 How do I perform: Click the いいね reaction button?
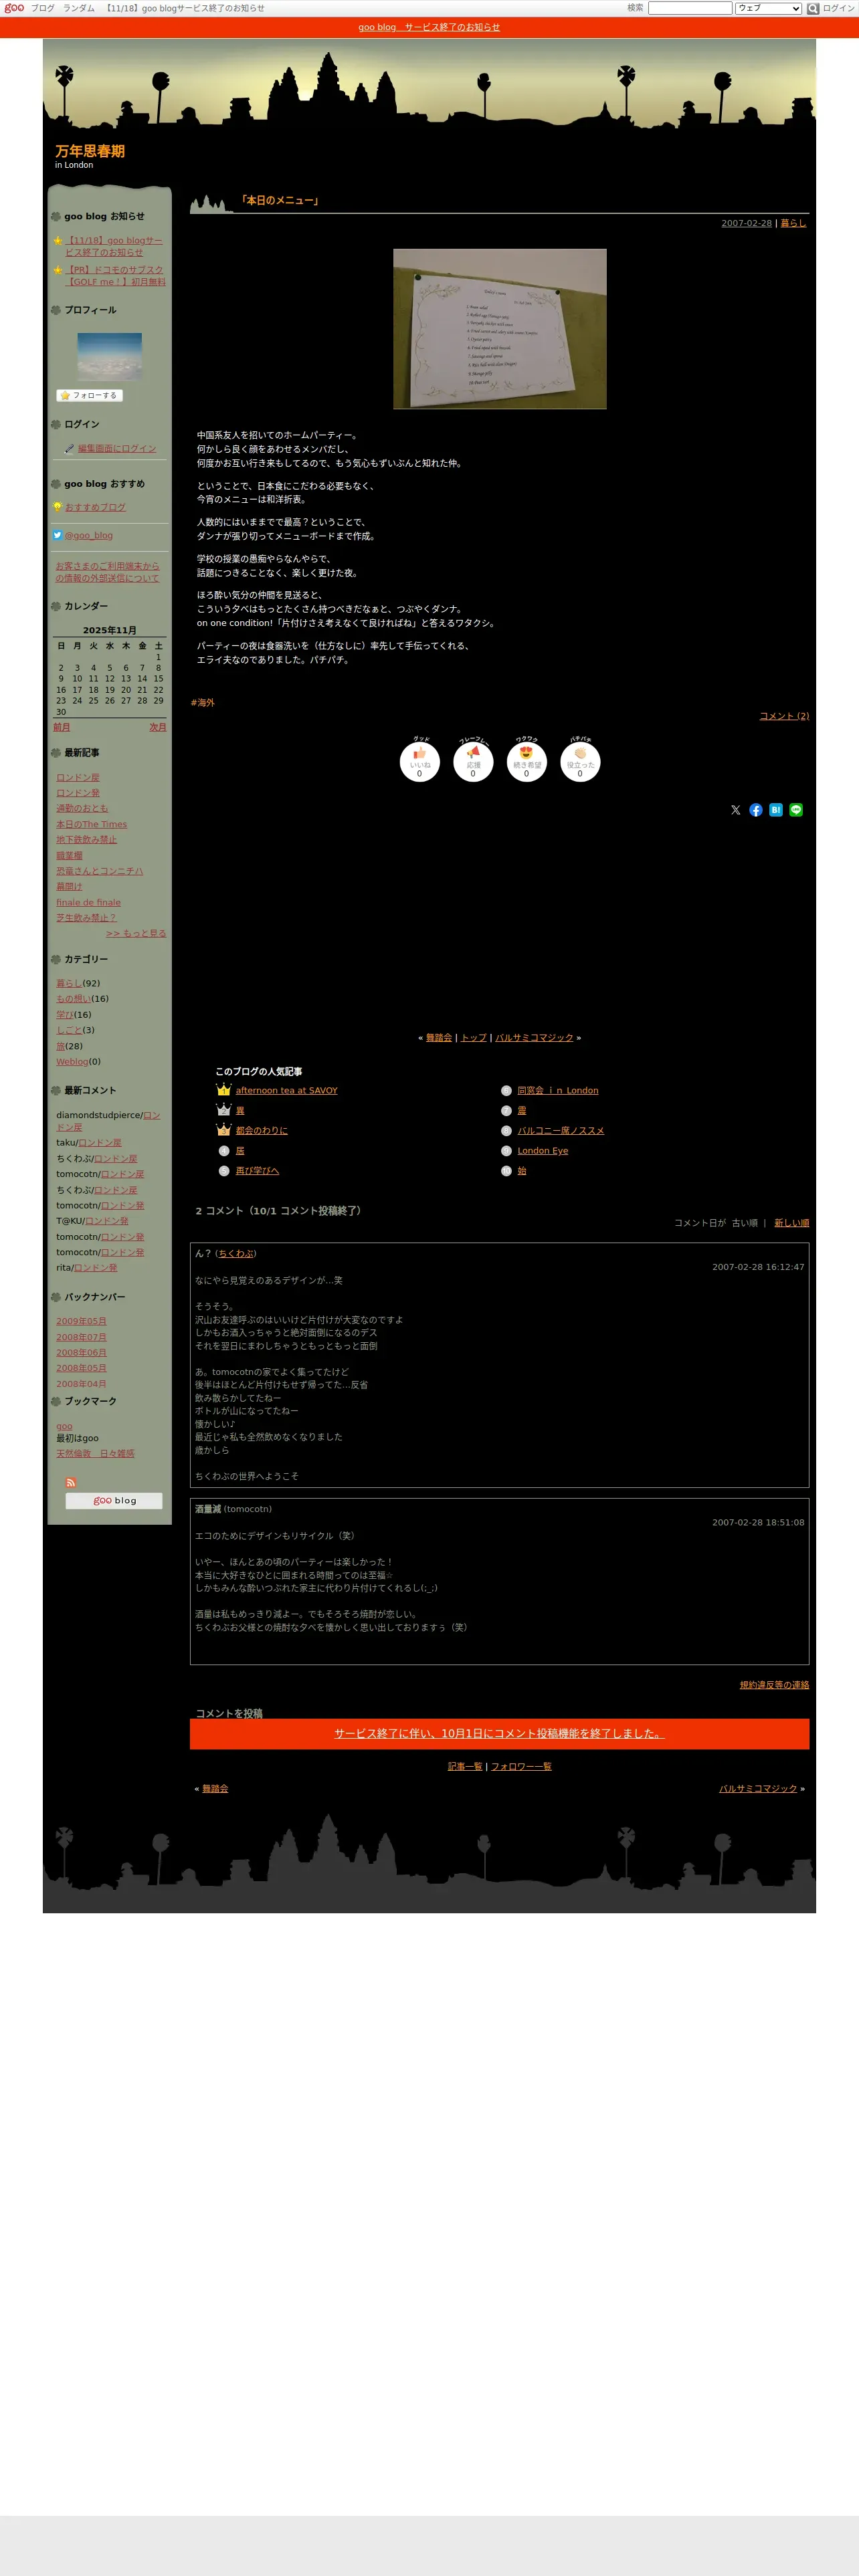coord(419,762)
